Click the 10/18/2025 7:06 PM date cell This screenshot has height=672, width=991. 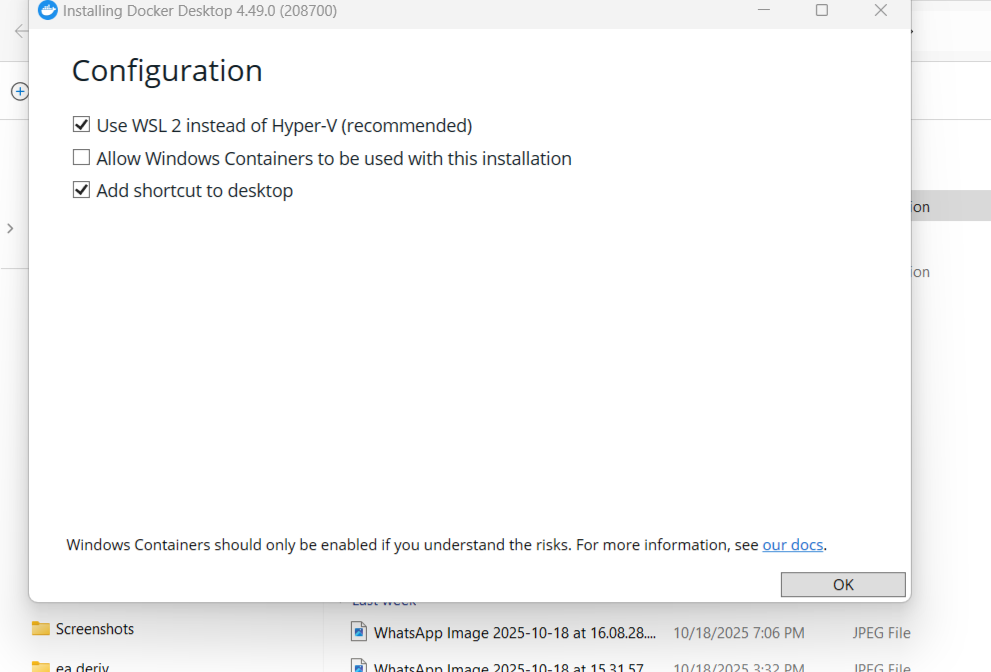(x=738, y=633)
